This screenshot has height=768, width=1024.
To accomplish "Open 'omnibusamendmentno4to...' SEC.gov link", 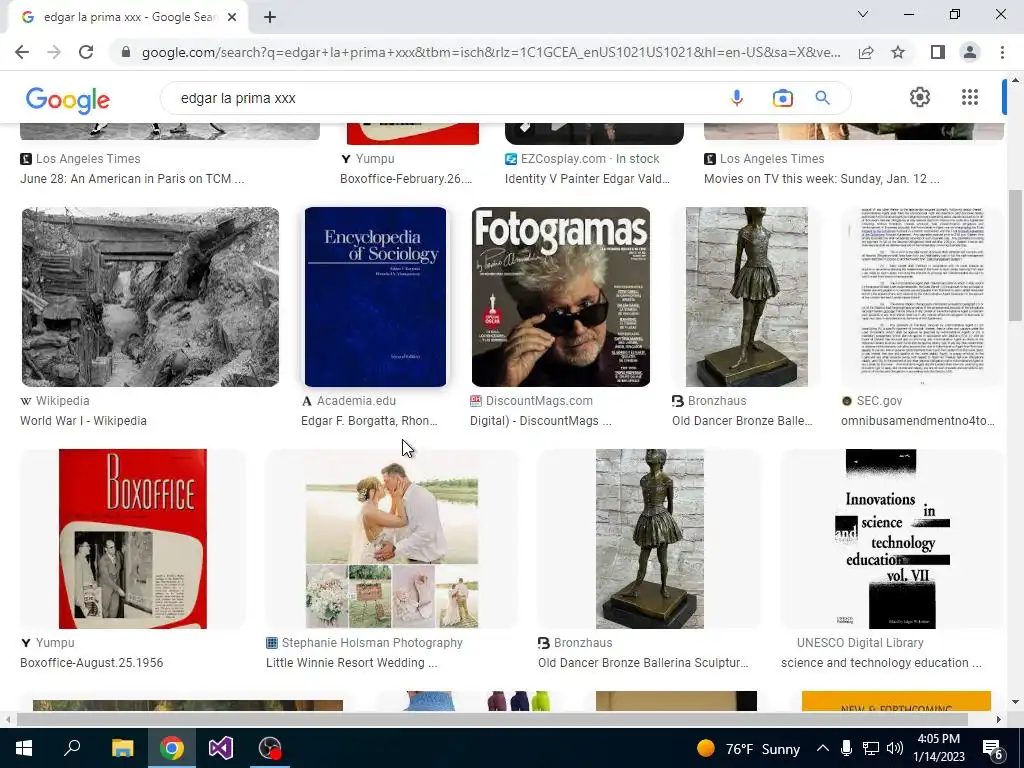I will [x=918, y=421].
